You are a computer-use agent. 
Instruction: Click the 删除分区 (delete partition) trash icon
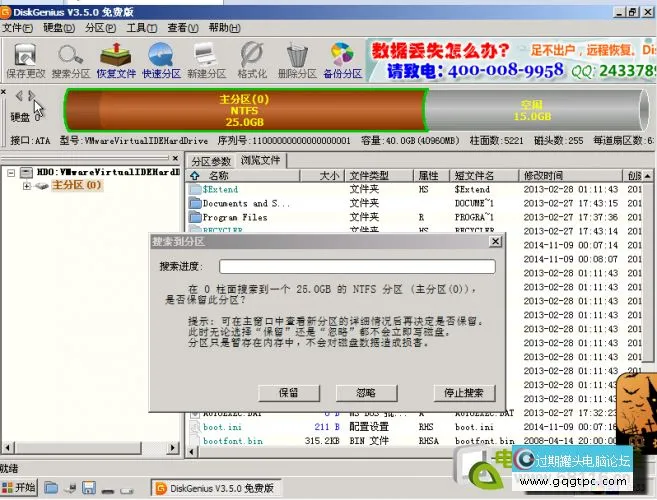coord(297,61)
